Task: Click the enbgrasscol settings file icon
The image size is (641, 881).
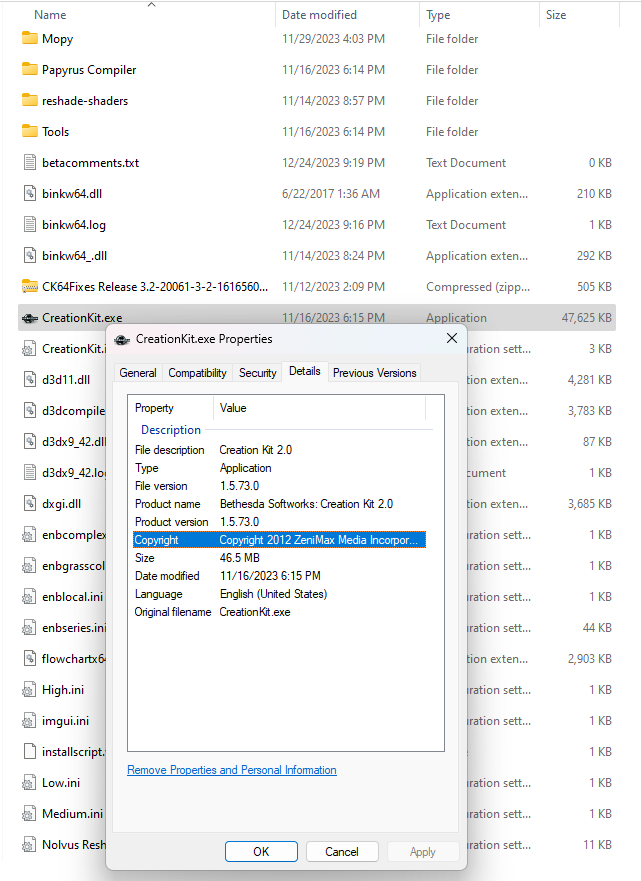Action: pos(30,565)
